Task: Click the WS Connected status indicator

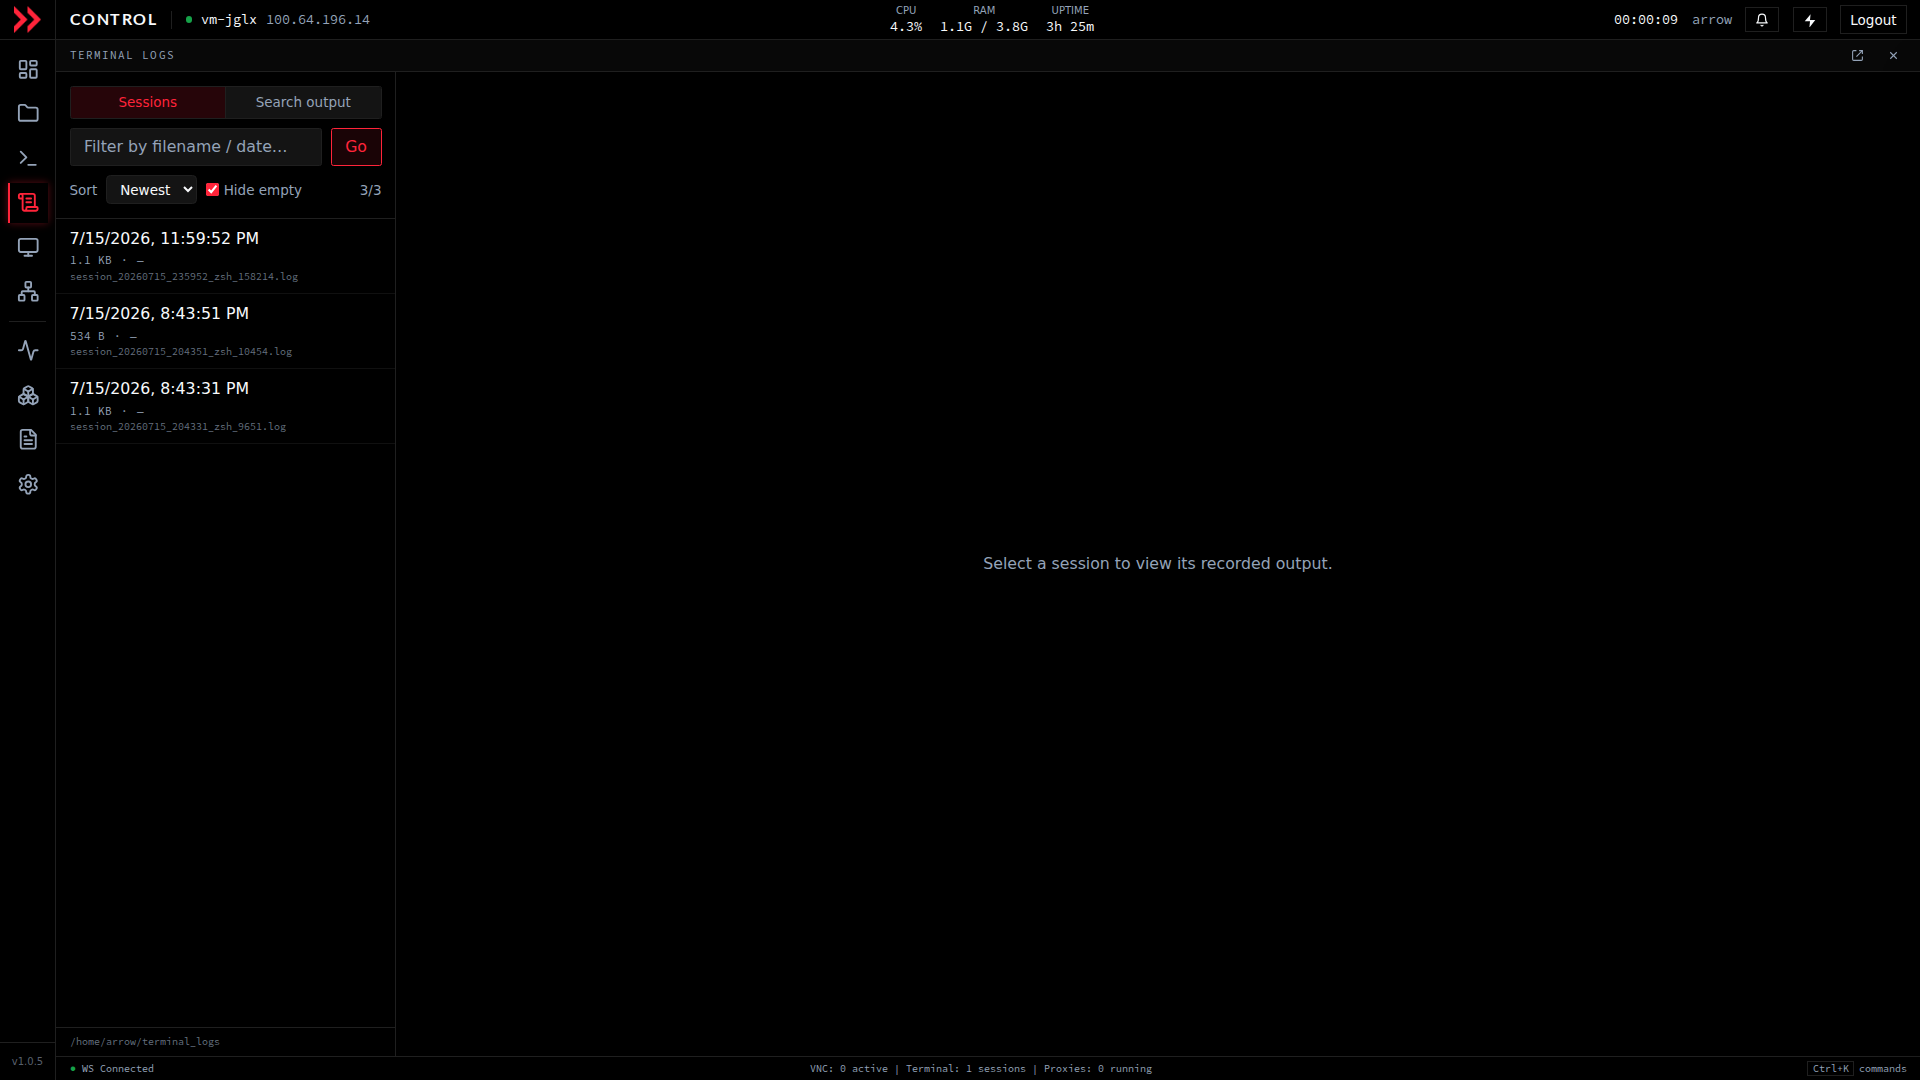Action: click(x=112, y=1069)
